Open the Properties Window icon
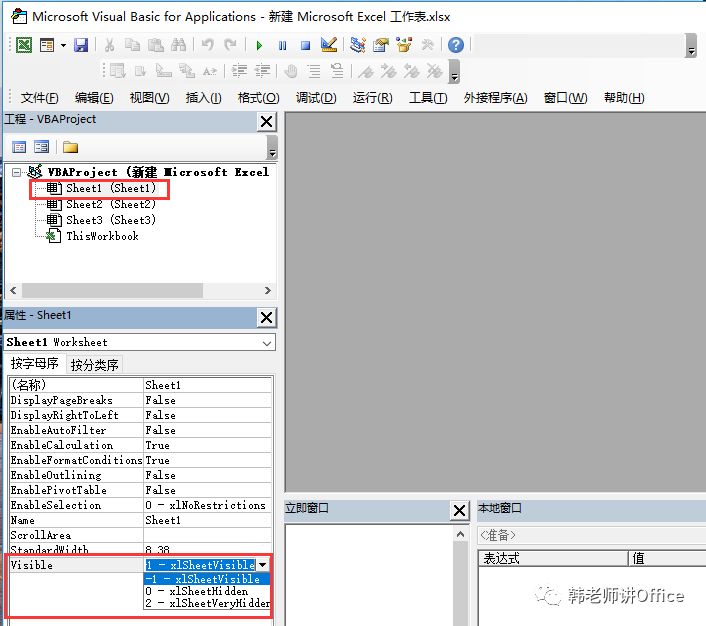This screenshot has height=626, width=706. coord(381,45)
